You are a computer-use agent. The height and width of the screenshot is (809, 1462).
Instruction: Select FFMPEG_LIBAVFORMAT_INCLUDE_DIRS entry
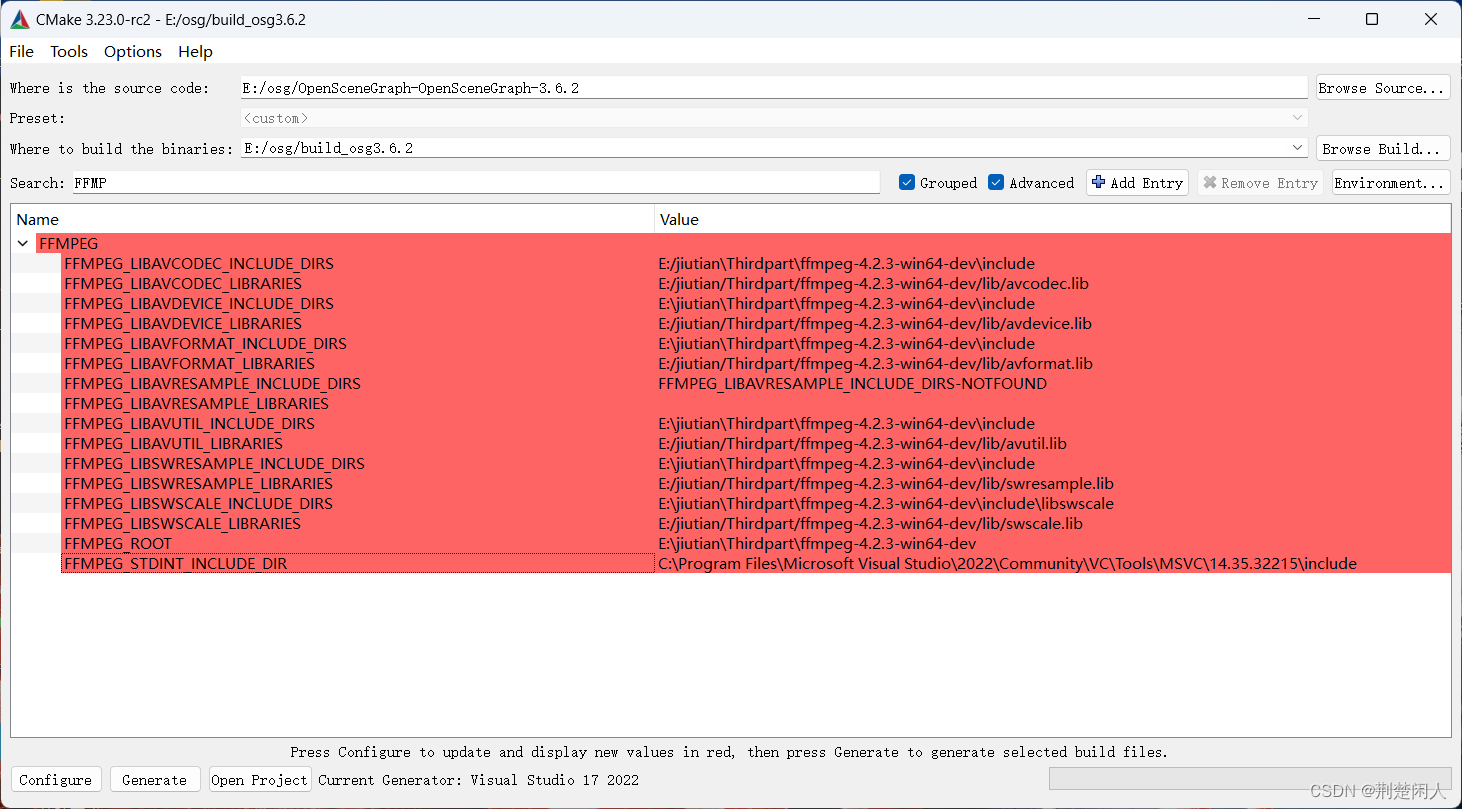click(205, 344)
